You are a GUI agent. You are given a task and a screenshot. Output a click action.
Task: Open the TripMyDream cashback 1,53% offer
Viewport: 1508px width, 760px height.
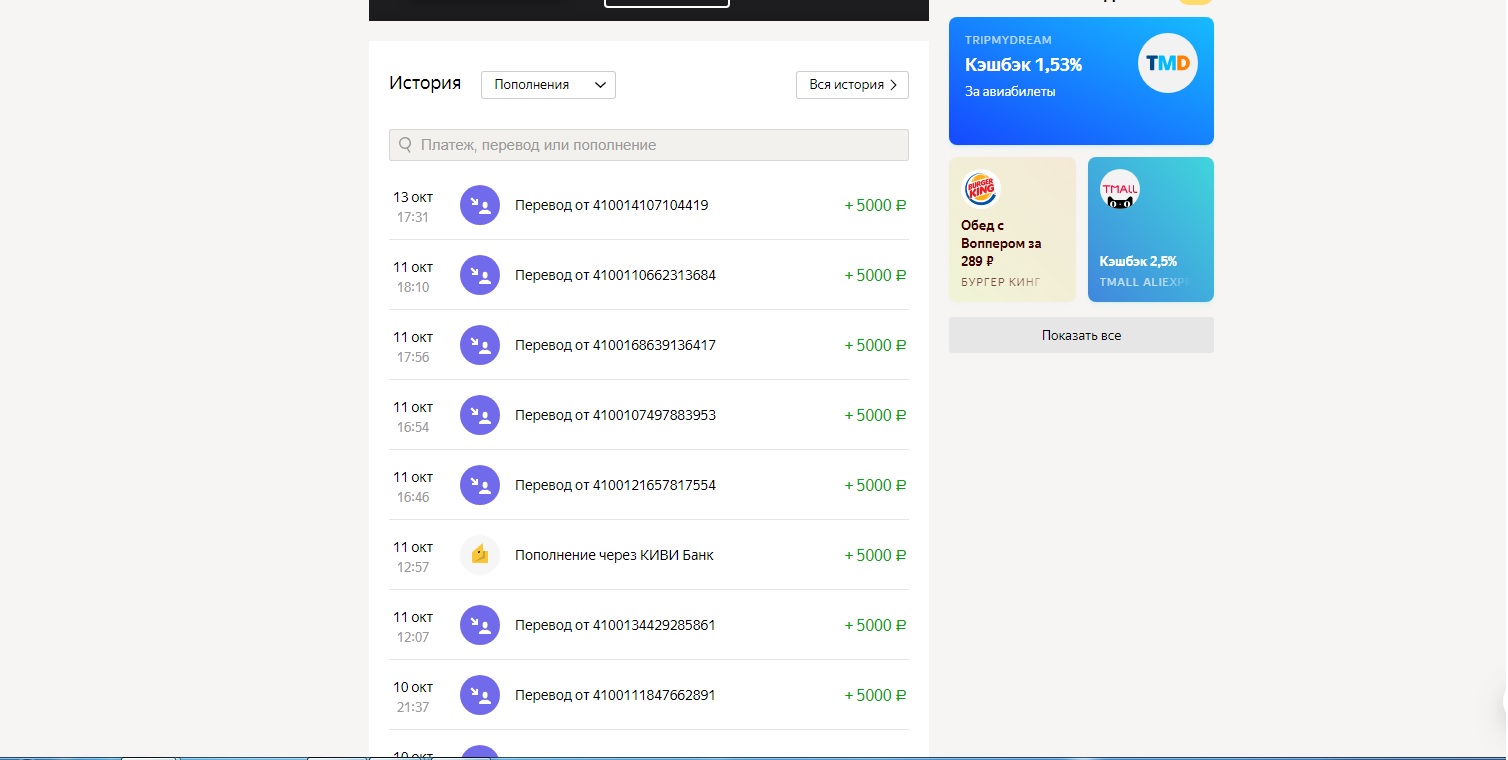(x=1081, y=81)
